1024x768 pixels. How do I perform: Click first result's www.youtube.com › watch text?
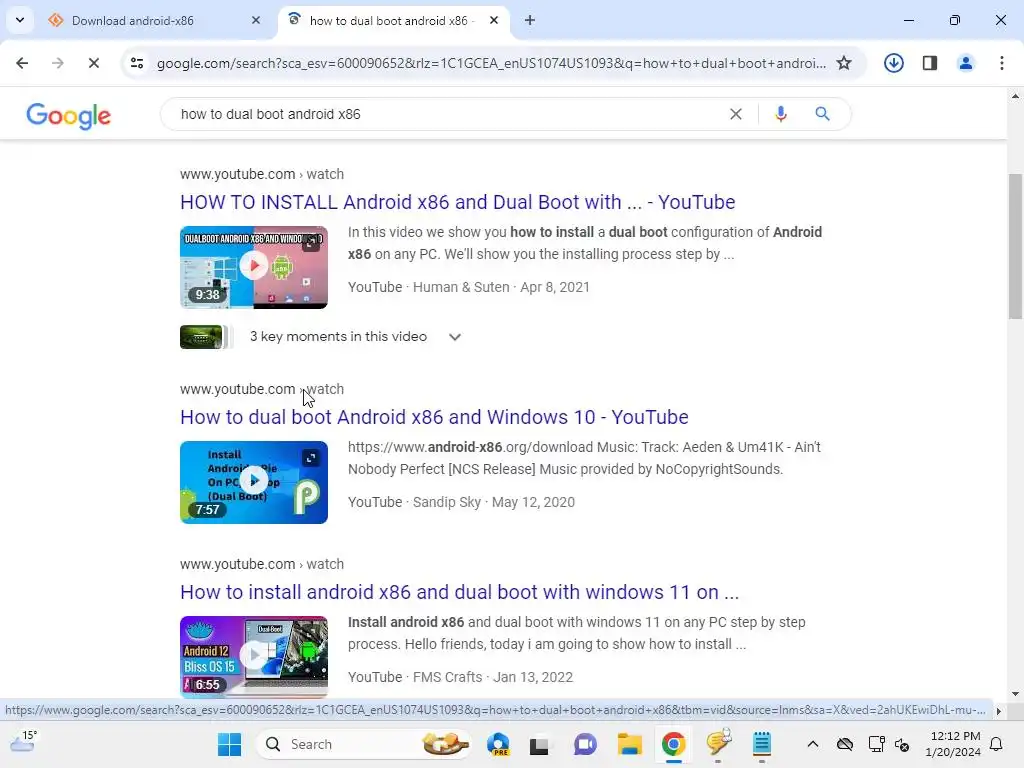tap(262, 174)
